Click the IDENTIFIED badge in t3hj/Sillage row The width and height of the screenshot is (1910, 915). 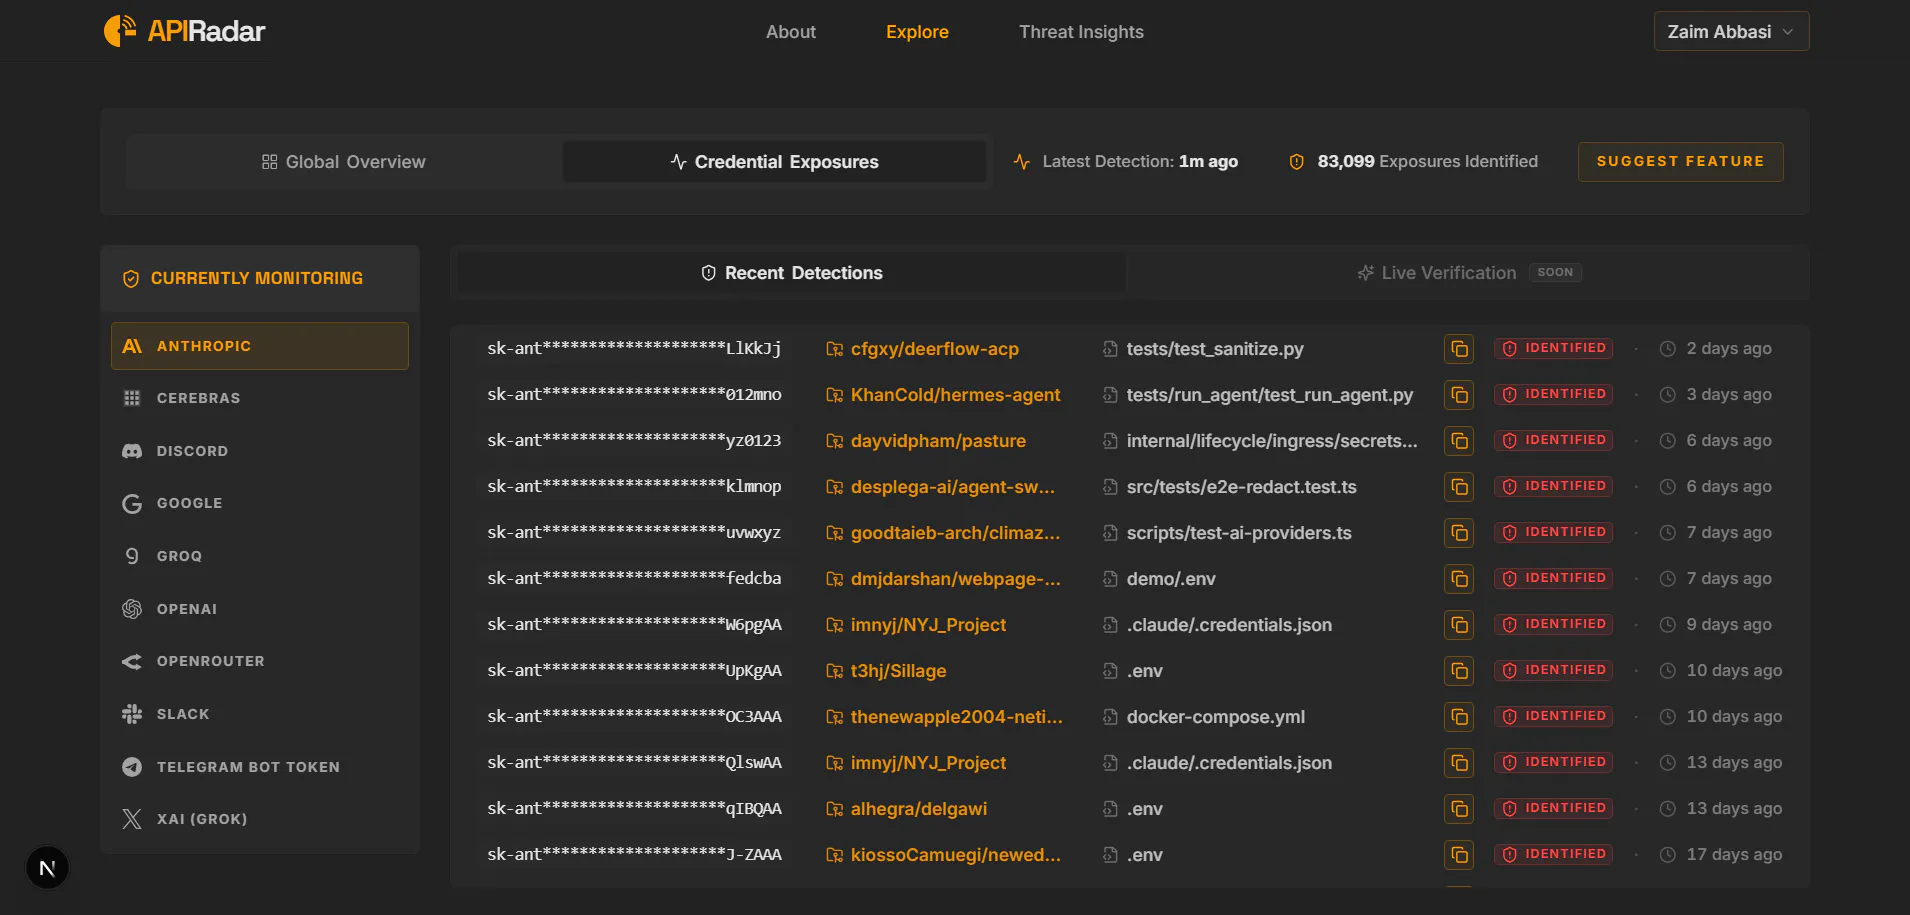click(1553, 670)
